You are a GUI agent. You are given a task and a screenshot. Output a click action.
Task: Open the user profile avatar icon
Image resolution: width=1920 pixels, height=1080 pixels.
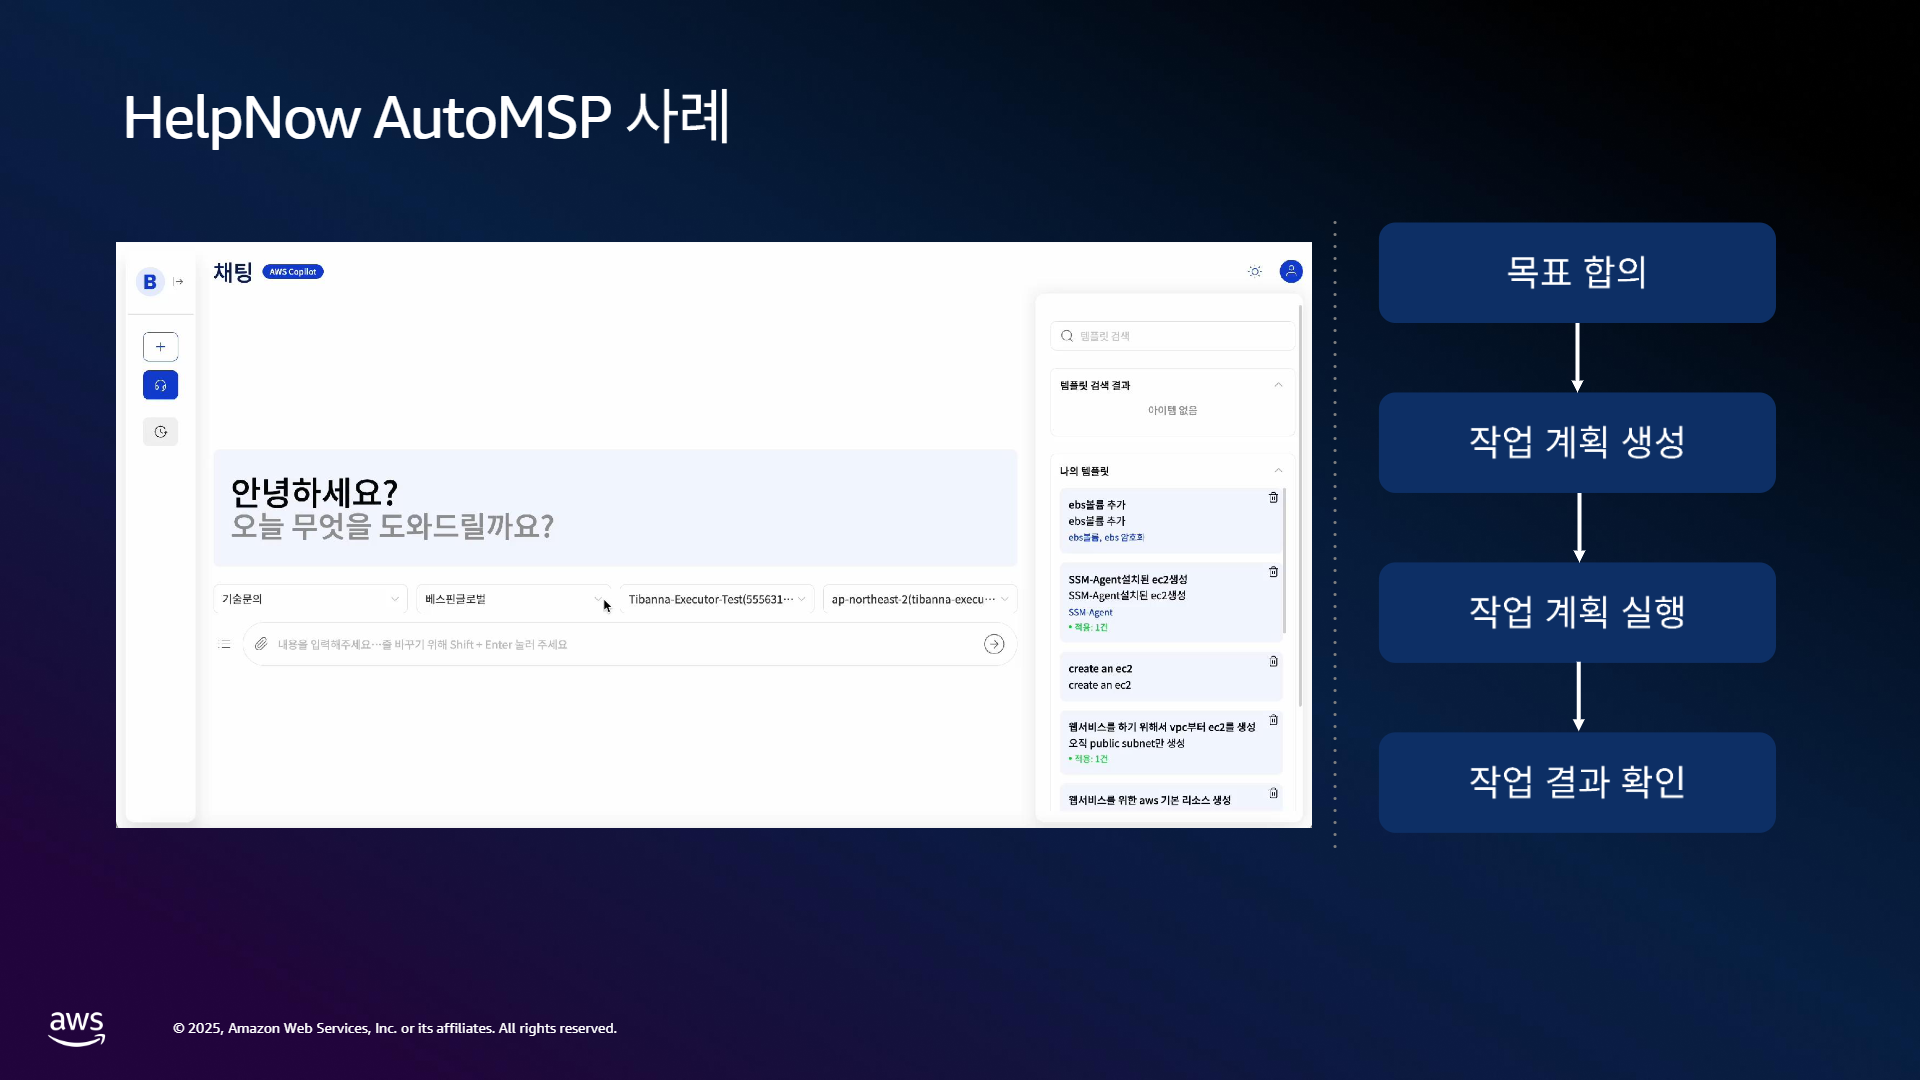point(1291,272)
